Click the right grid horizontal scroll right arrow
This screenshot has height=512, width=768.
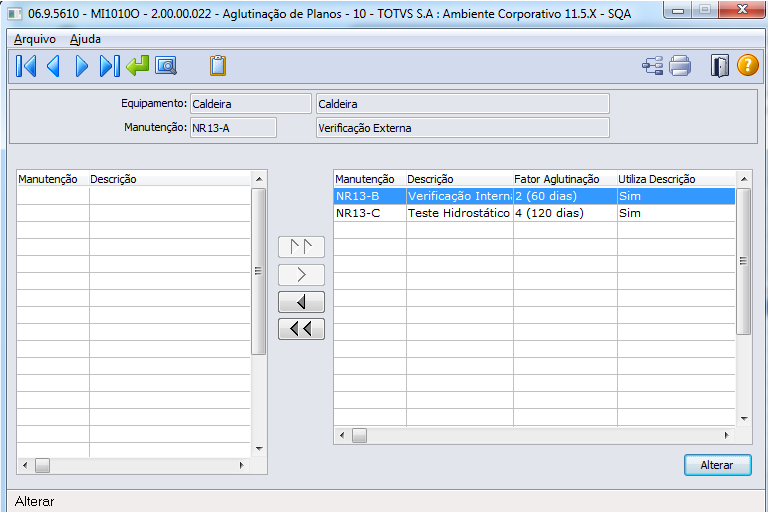point(727,435)
